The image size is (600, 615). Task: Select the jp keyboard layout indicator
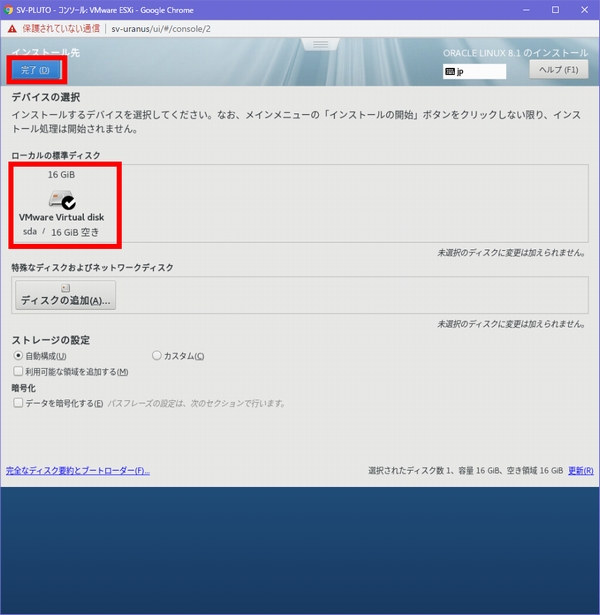pyautogui.click(x=474, y=71)
